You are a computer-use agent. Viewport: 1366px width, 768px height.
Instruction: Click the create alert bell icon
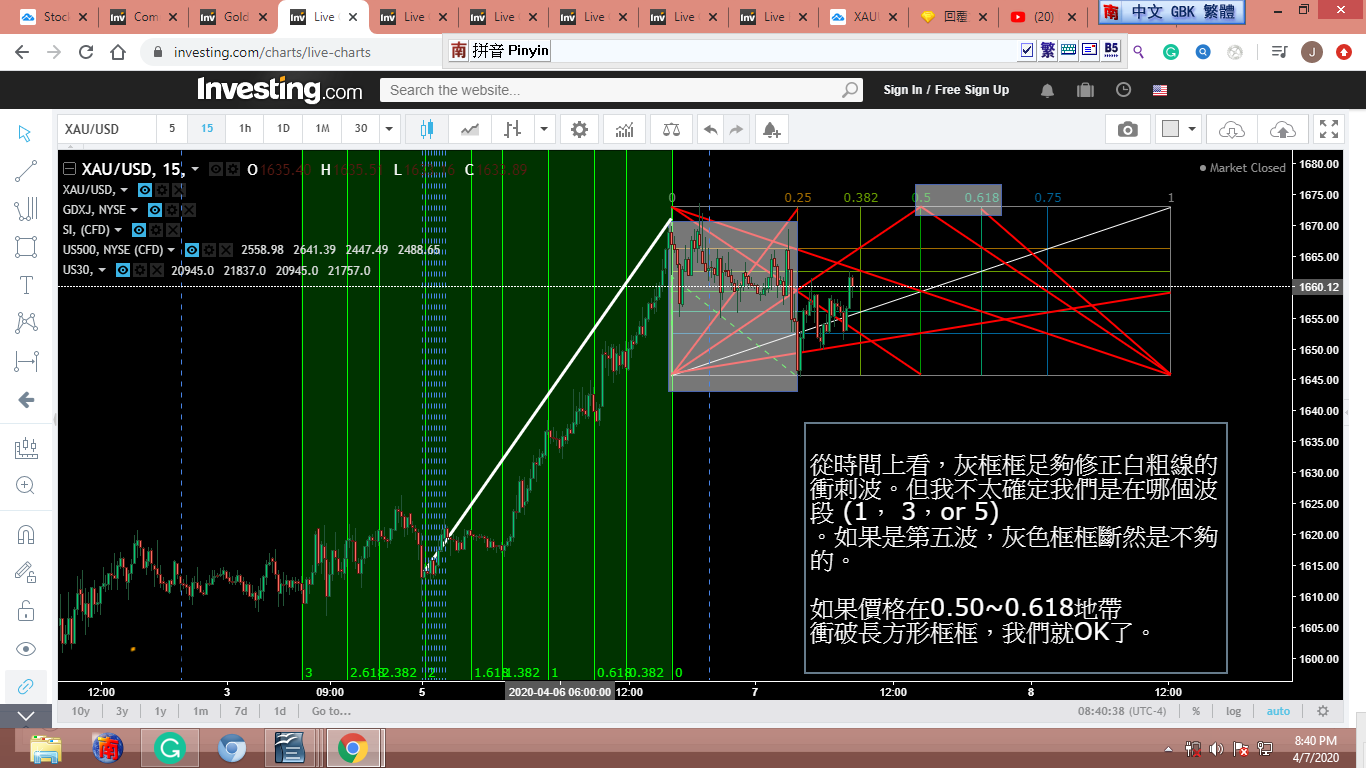tap(770, 129)
